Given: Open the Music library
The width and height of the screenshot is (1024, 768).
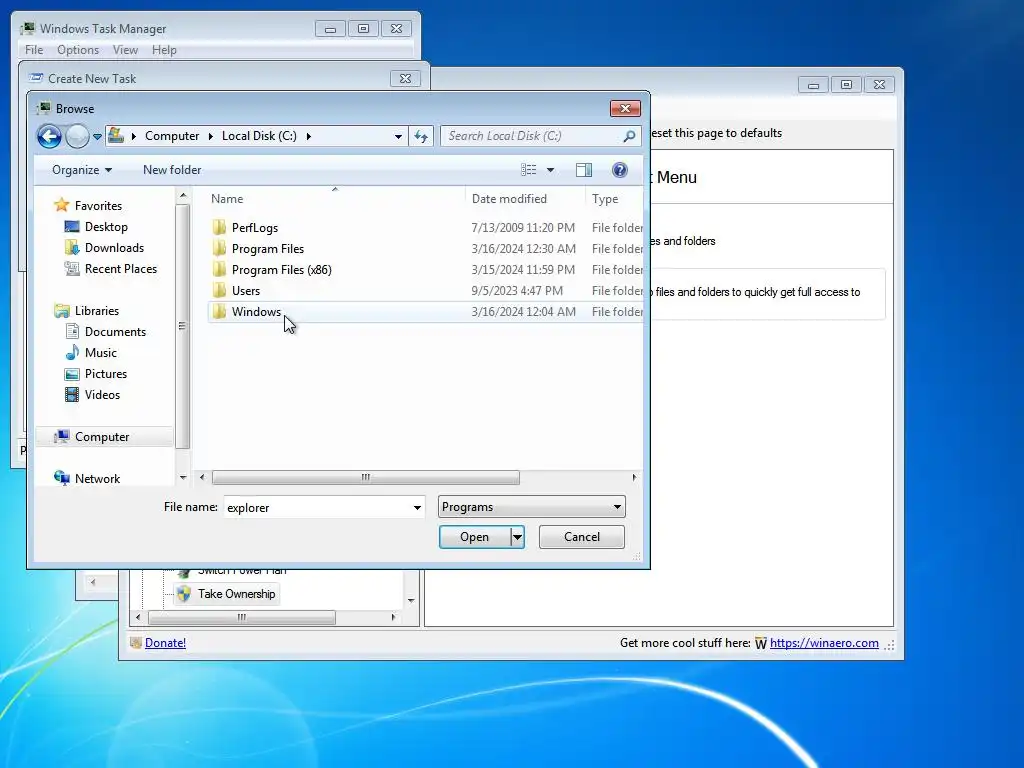Looking at the screenshot, I should pyautogui.click(x=101, y=353).
